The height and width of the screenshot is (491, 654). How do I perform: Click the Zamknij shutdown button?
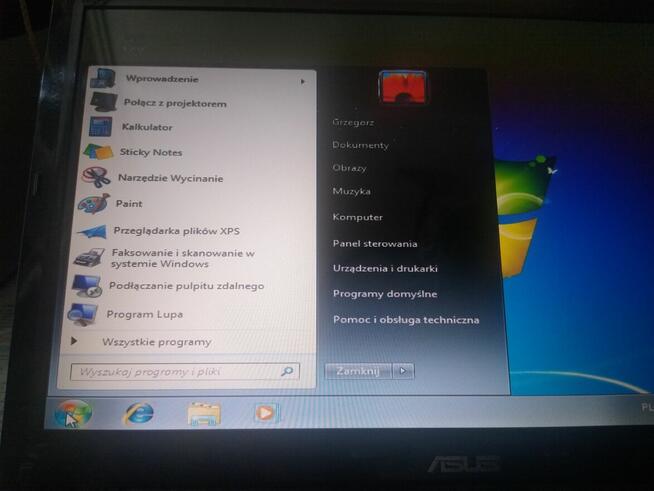[358, 371]
